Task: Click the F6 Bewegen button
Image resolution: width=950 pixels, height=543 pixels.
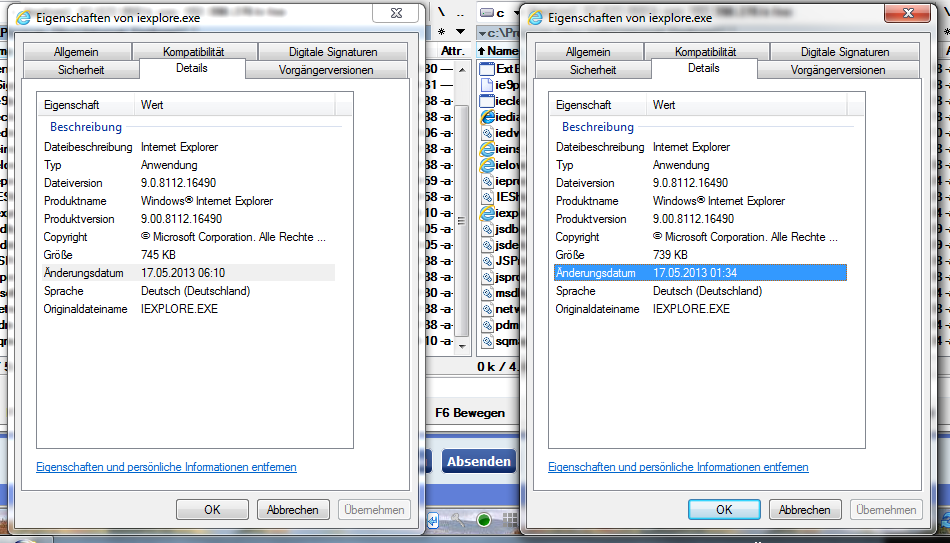Action: coord(470,413)
